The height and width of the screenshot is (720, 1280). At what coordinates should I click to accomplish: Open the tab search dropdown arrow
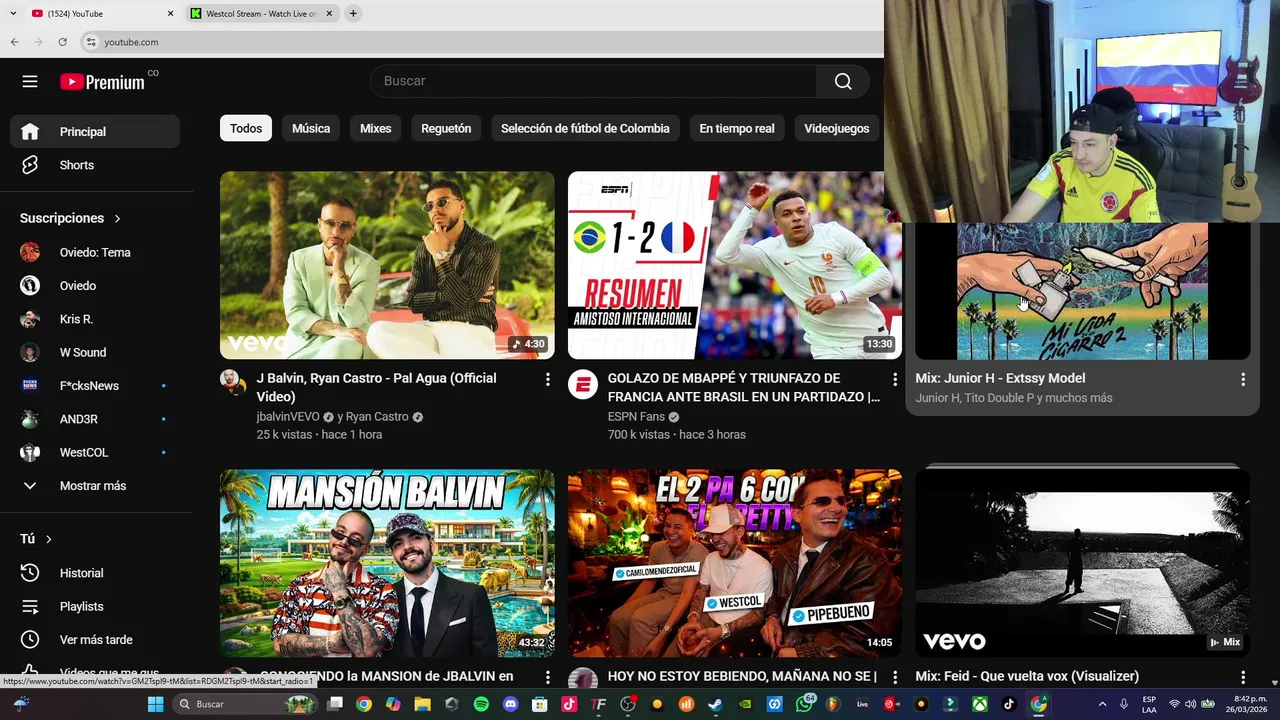click(x=13, y=13)
